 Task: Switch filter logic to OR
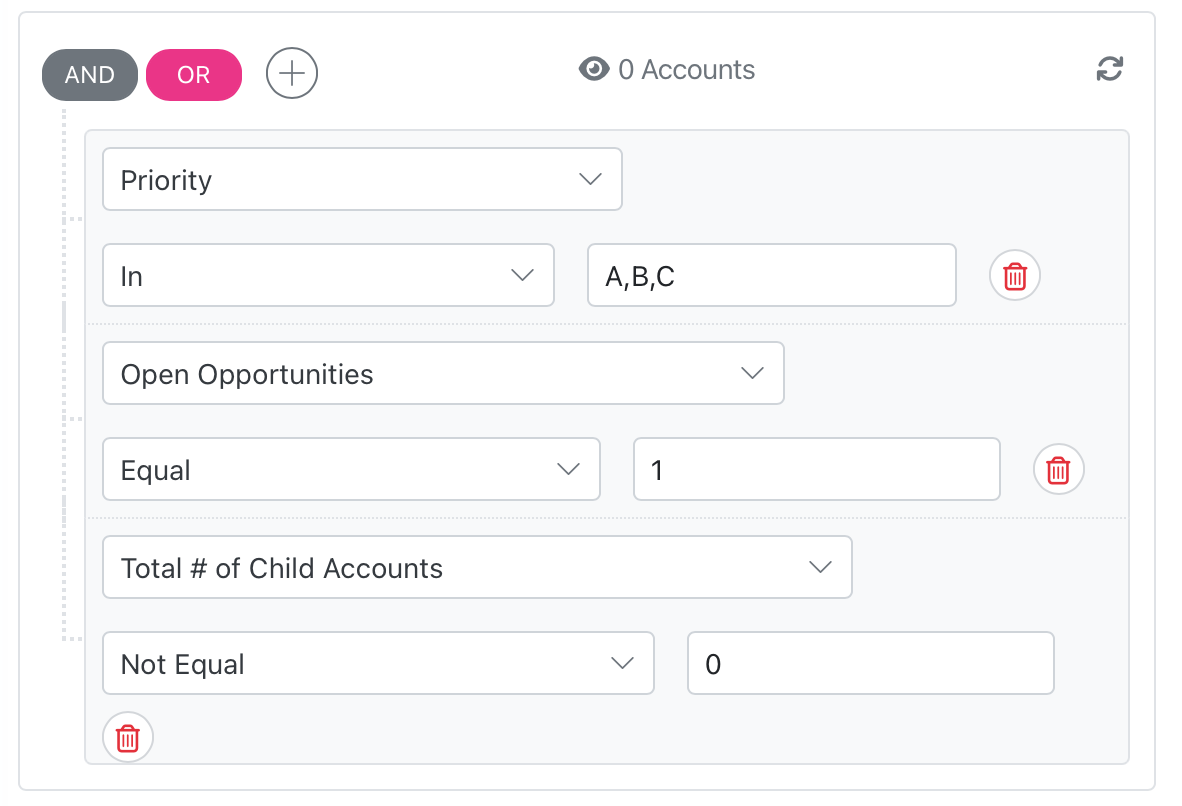pos(194,75)
